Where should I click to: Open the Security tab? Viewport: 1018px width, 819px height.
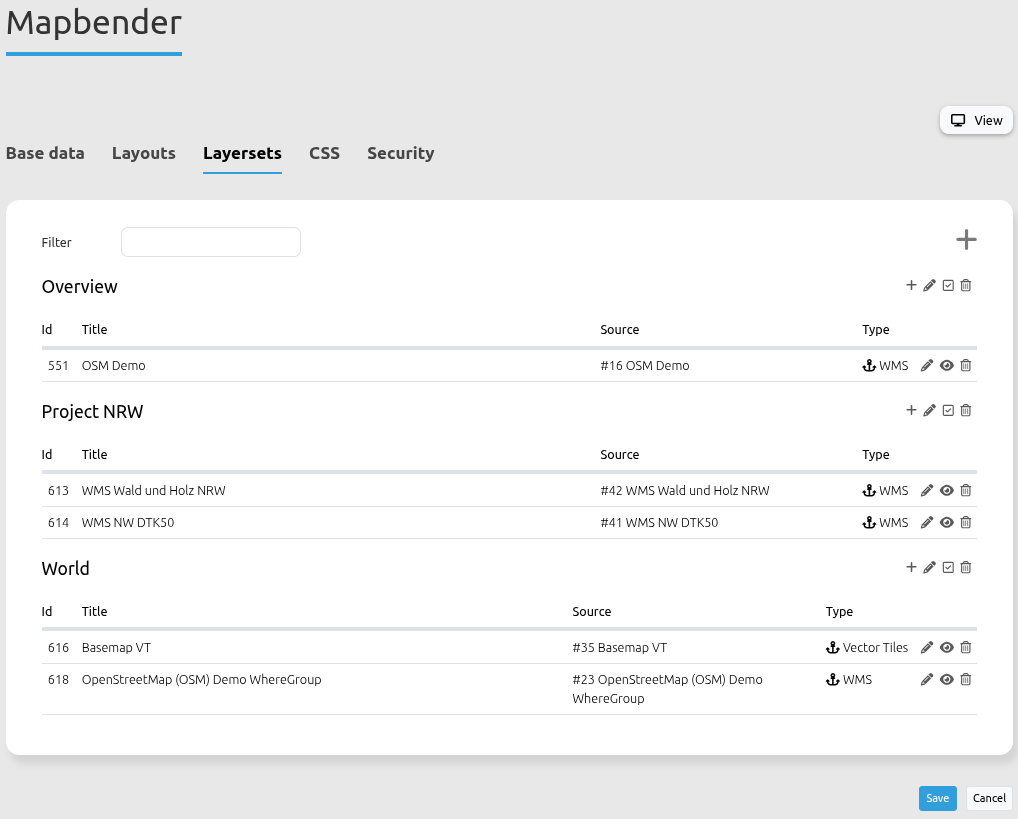pos(400,153)
